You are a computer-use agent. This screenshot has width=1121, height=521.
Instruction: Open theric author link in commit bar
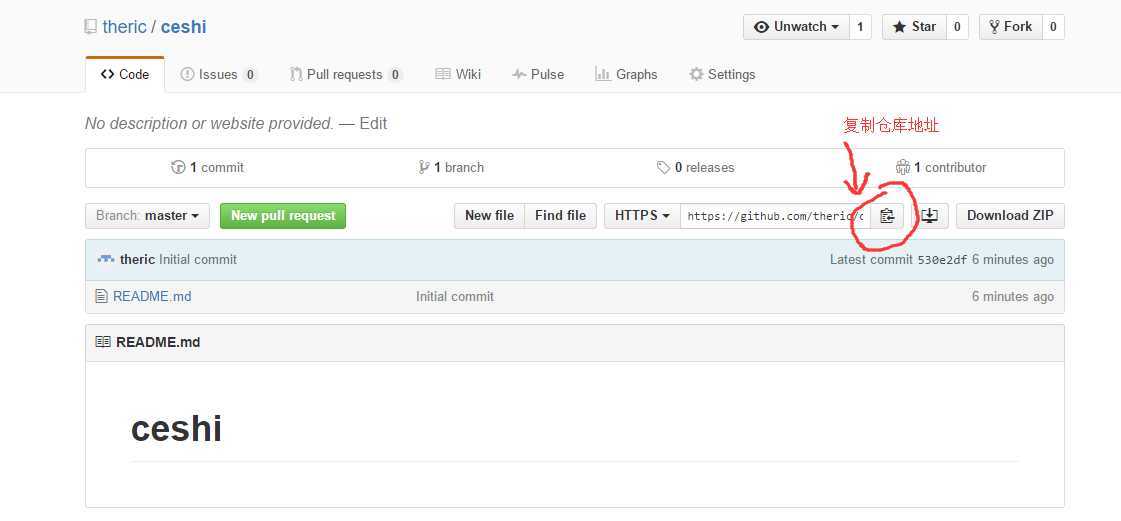[137, 259]
